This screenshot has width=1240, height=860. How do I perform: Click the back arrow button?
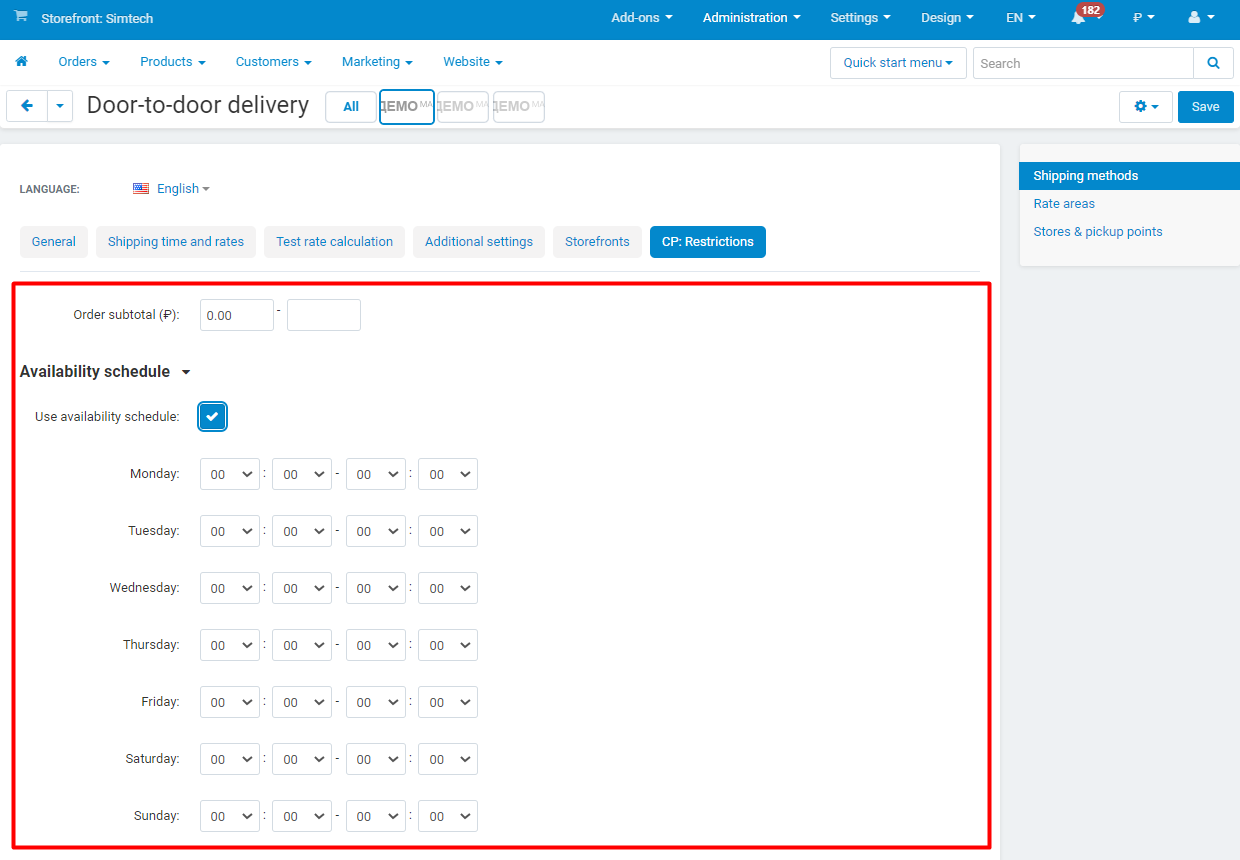click(x=27, y=106)
